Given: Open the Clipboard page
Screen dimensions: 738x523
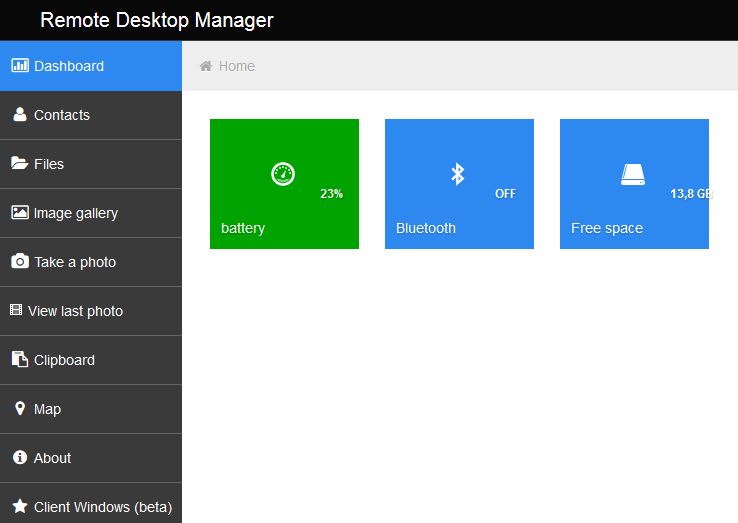Looking at the screenshot, I should (91, 360).
